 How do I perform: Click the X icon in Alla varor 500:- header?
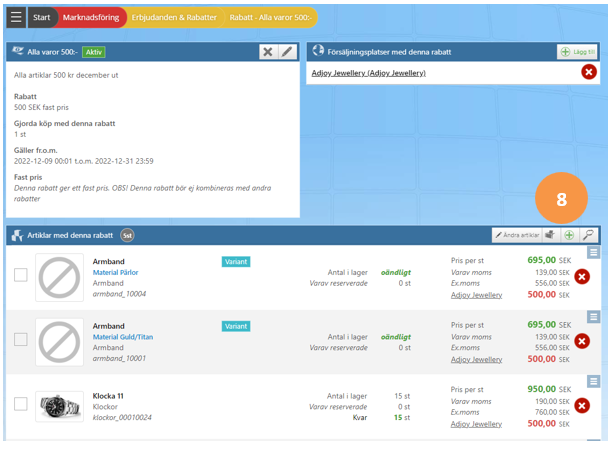click(x=268, y=52)
